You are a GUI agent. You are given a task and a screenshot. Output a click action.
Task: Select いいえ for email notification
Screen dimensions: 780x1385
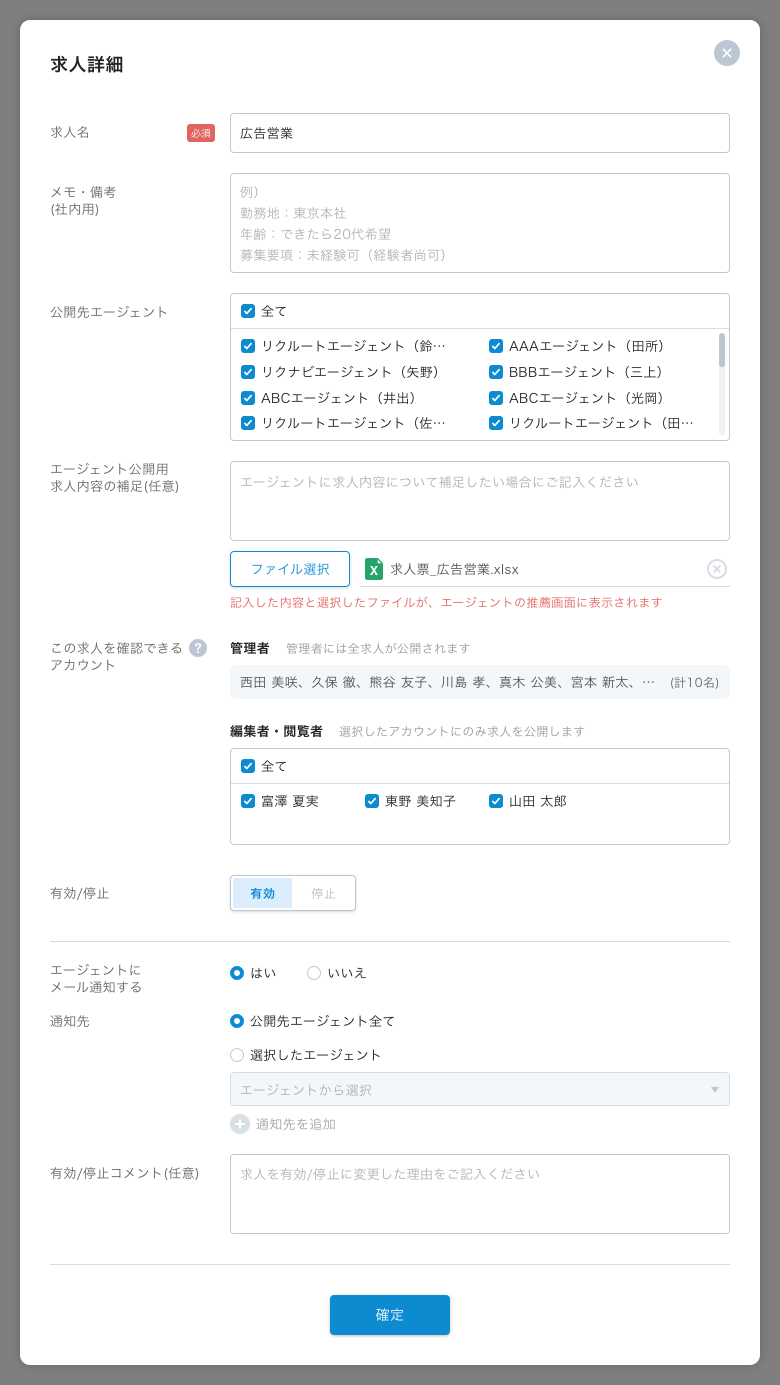pyautogui.click(x=314, y=973)
